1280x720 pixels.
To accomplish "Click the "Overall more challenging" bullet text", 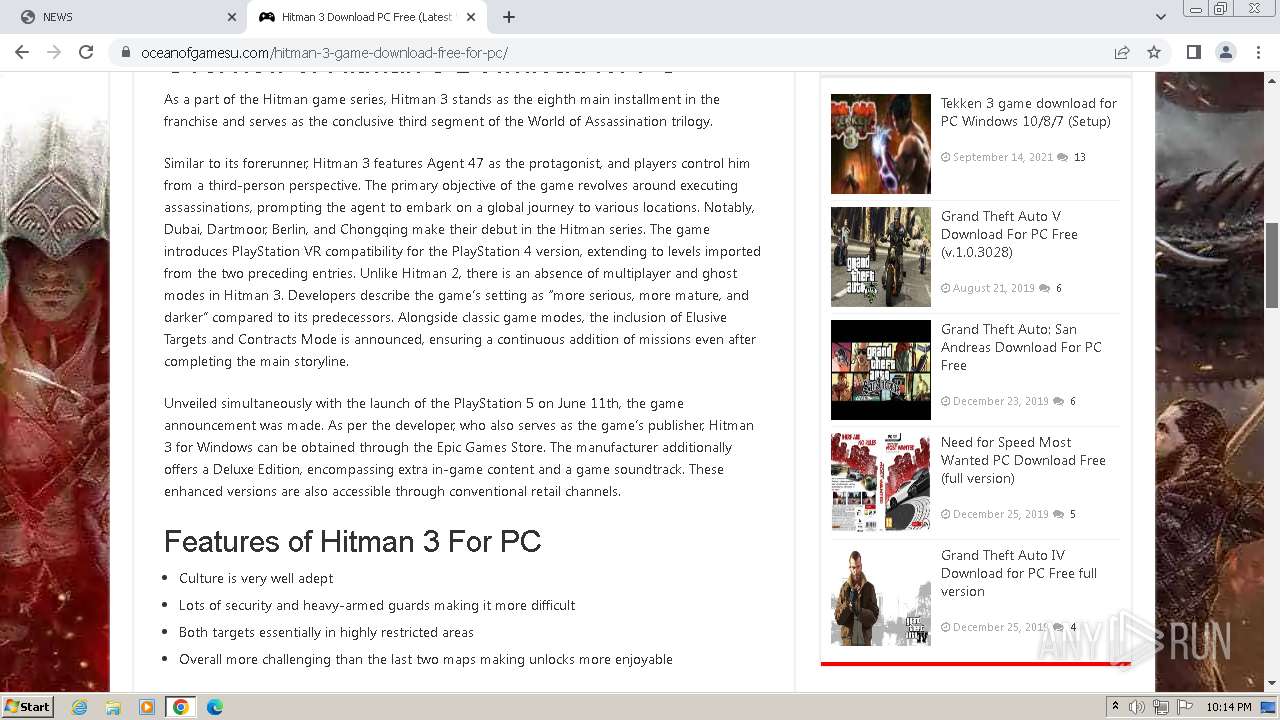I will 426,660.
